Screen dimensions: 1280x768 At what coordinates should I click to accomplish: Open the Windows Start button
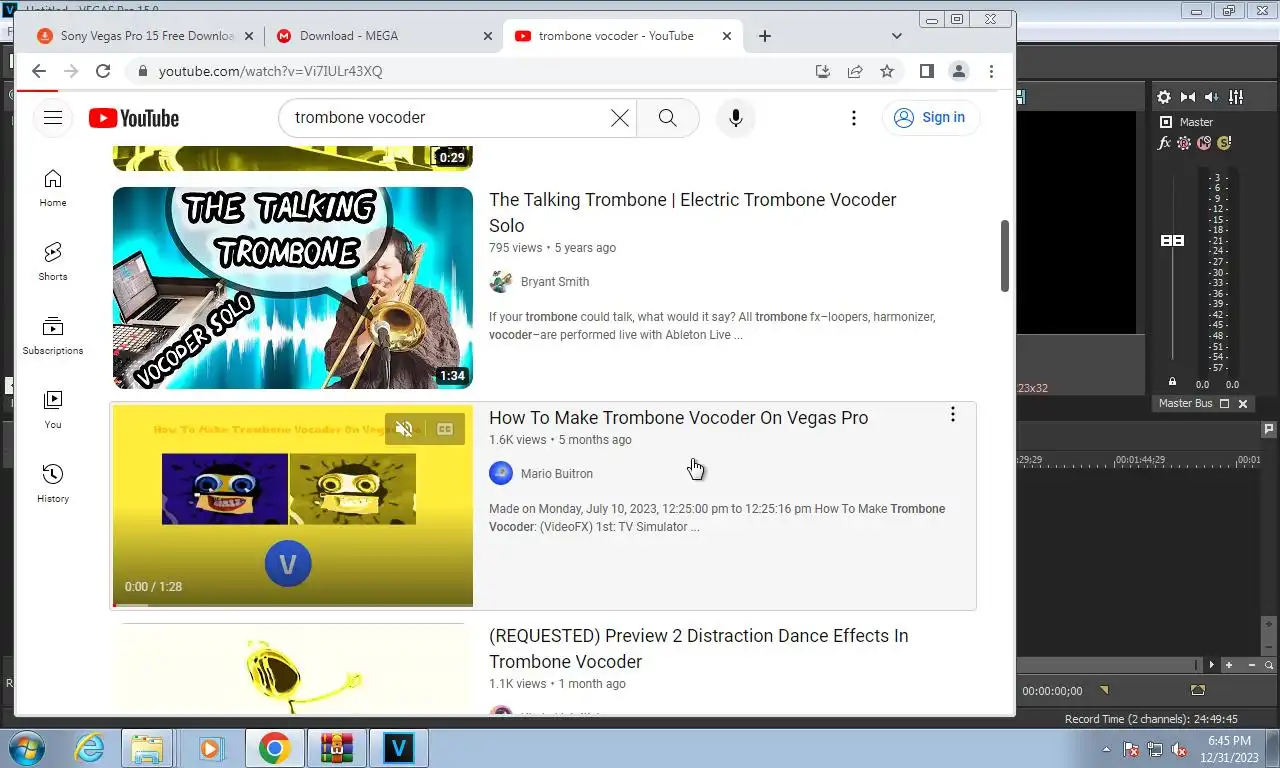click(25, 748)
